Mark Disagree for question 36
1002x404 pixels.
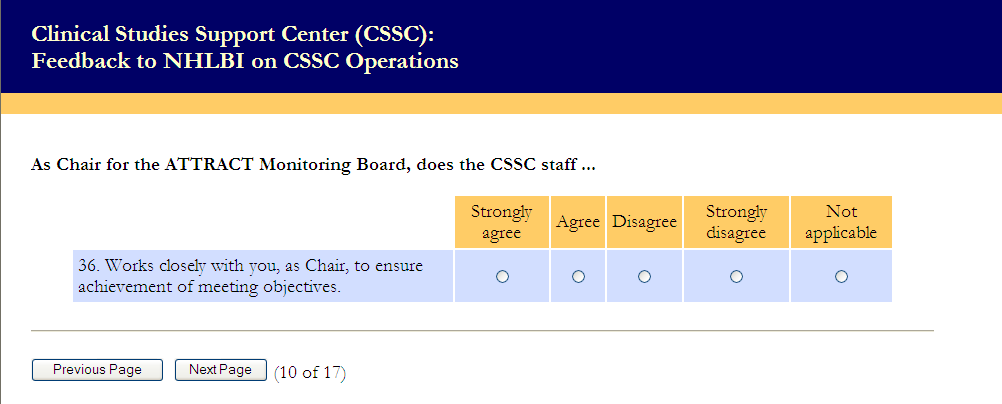pyautogui.click(x=644, y=276)
